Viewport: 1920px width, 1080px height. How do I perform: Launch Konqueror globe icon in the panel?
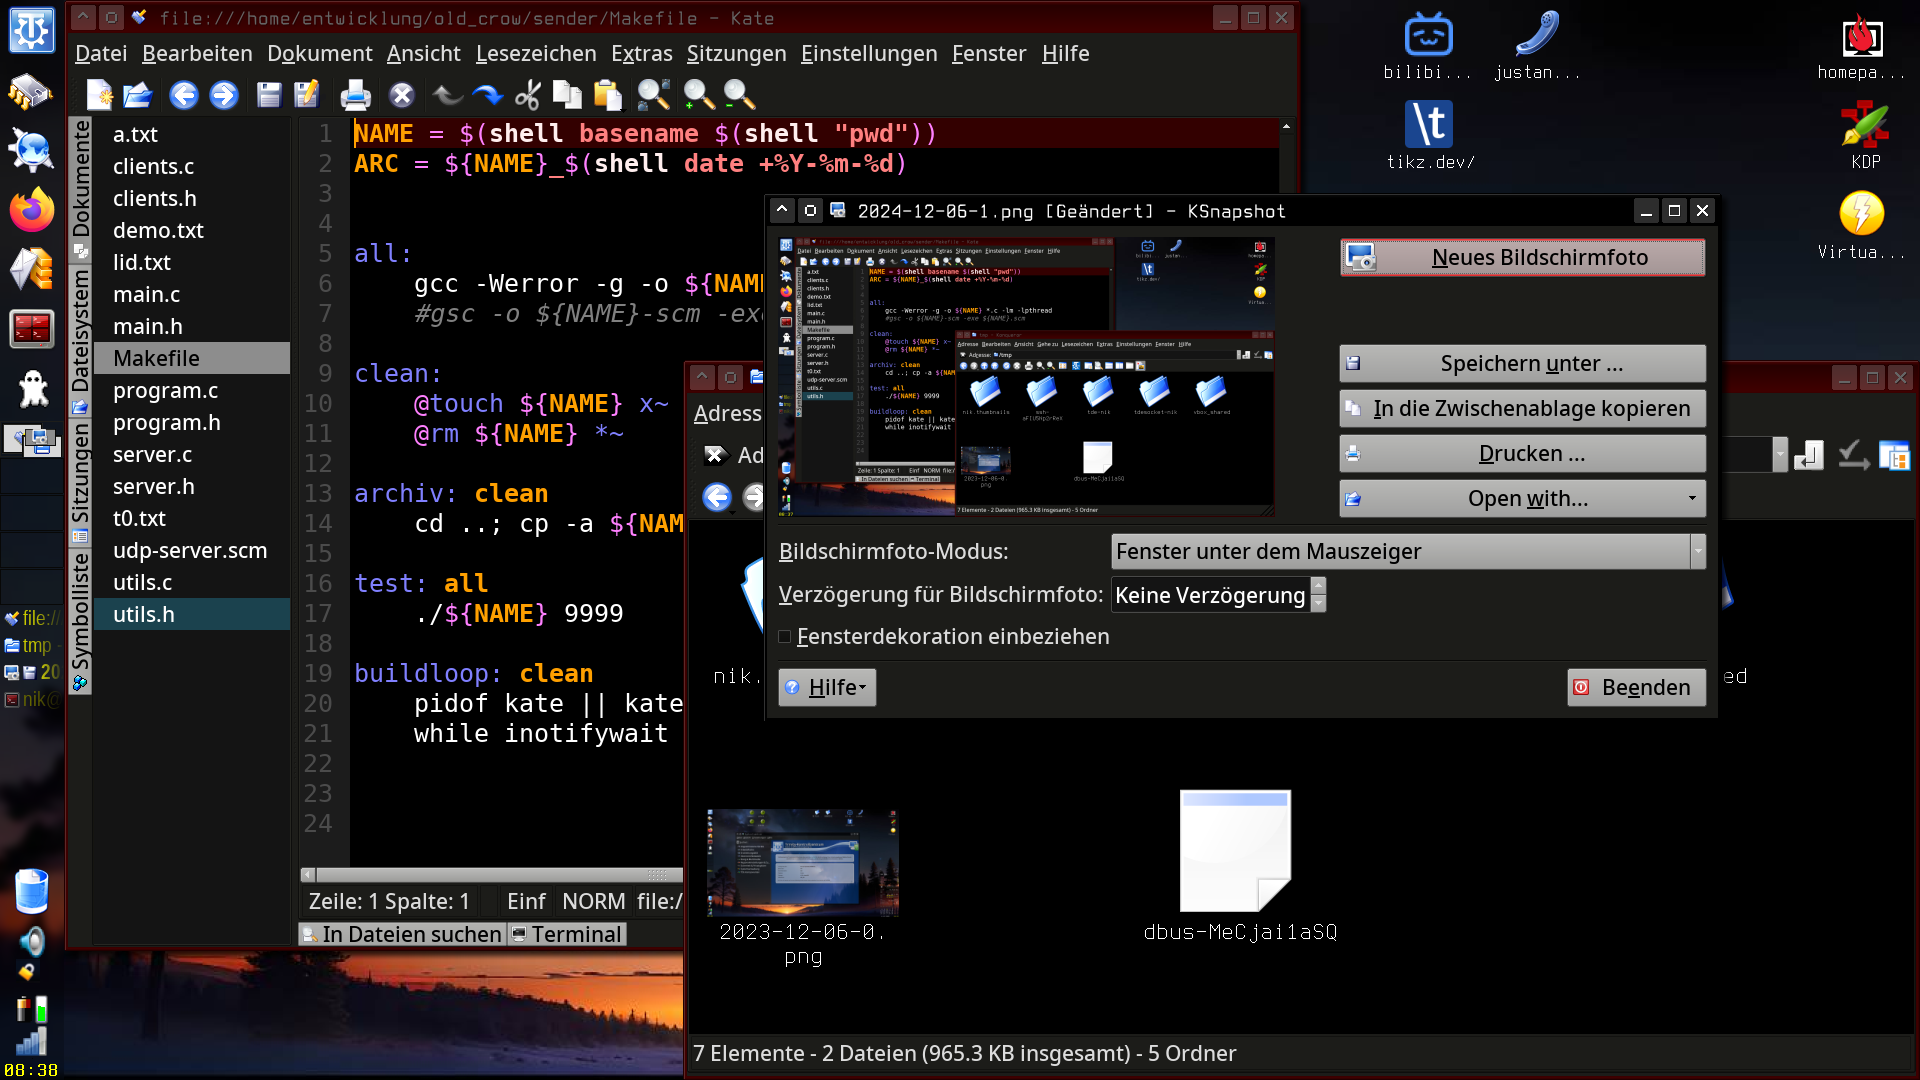31,150
